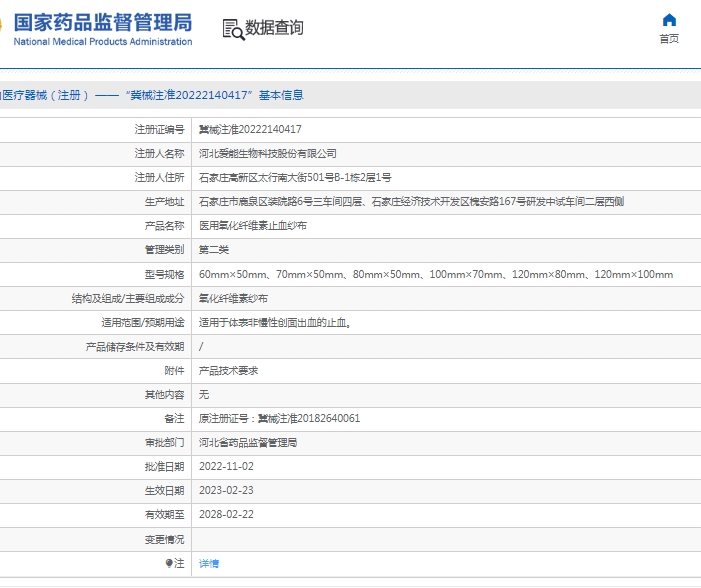Viewport: 701px width, 588px height.
Task: Click the approval date 2022-11-02
Action: (x=226, y=467)
